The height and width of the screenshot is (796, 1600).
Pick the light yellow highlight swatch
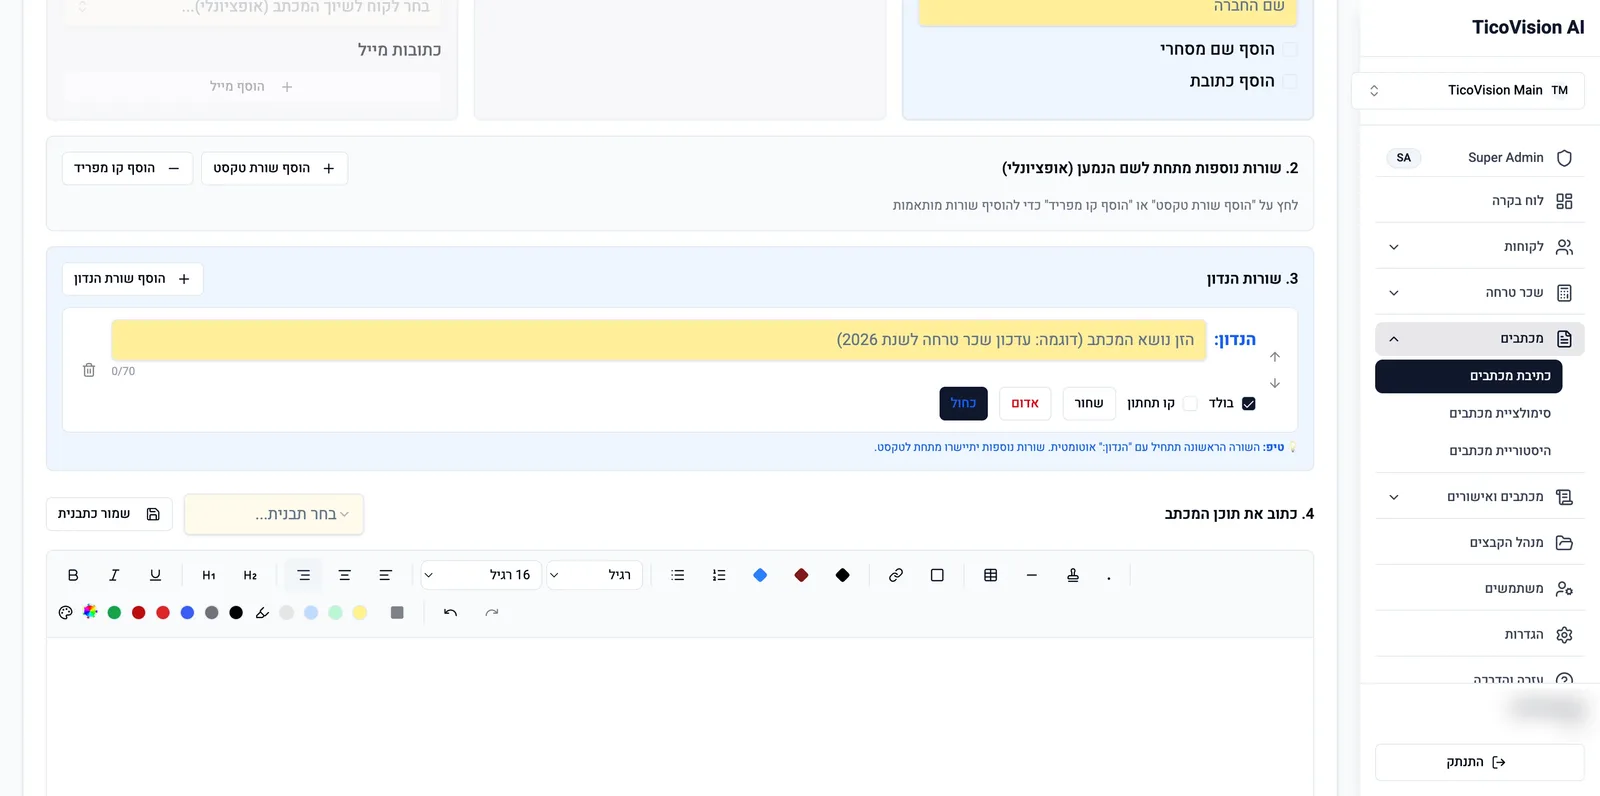[360, 613]
